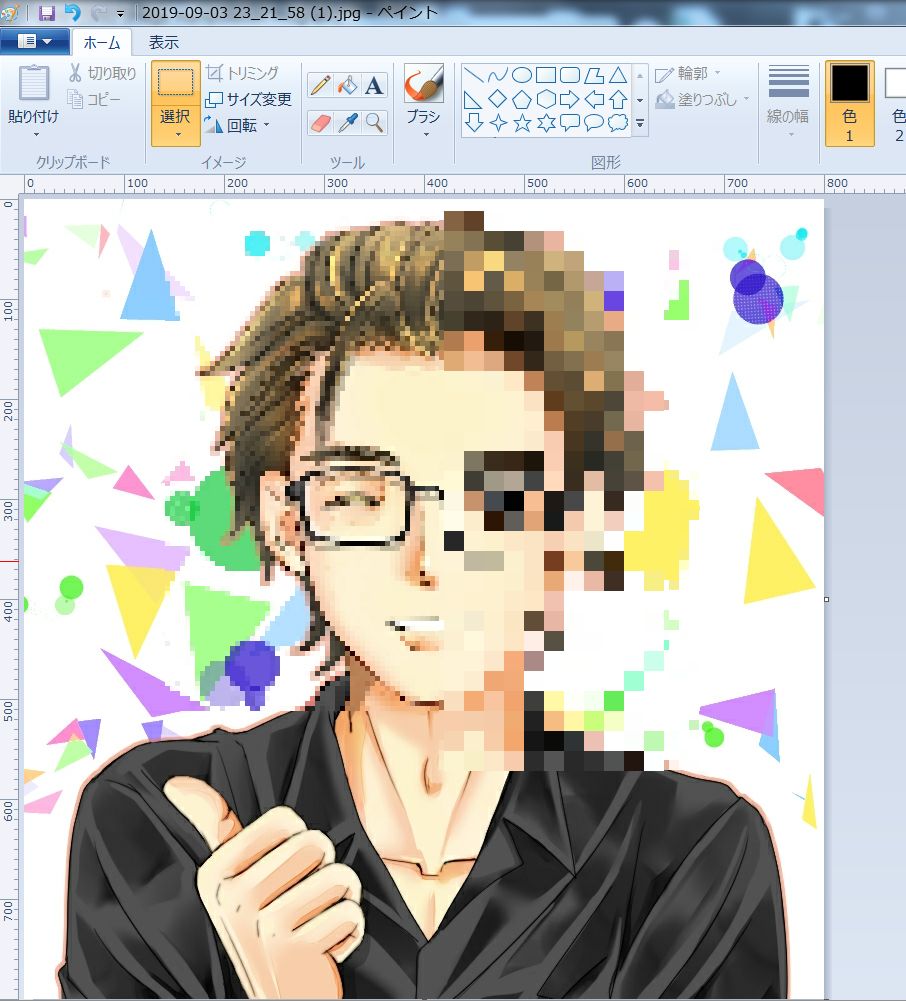Pick the Color picker eyedropper tool
Viewport: 906px width, 1001px height.
tap(347, 123)
